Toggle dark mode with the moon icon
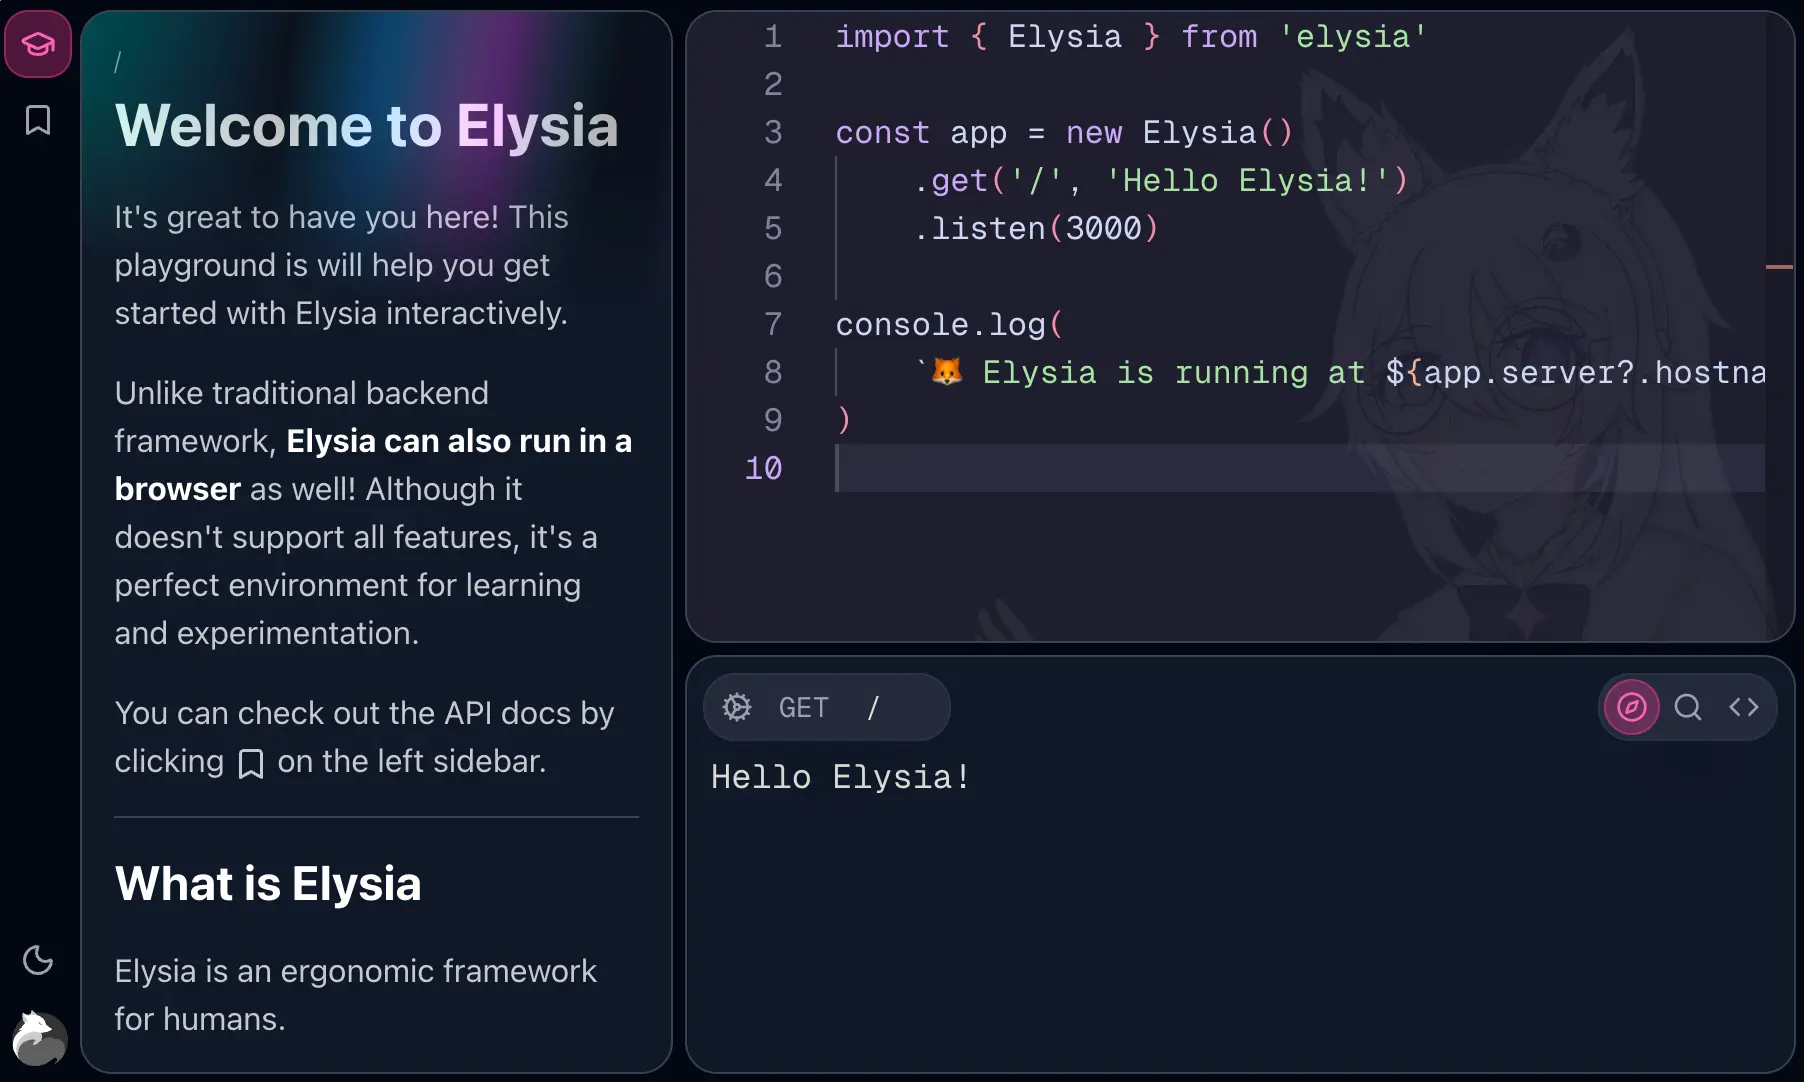Screen dimensions: 1804x1082 (38, 960)
